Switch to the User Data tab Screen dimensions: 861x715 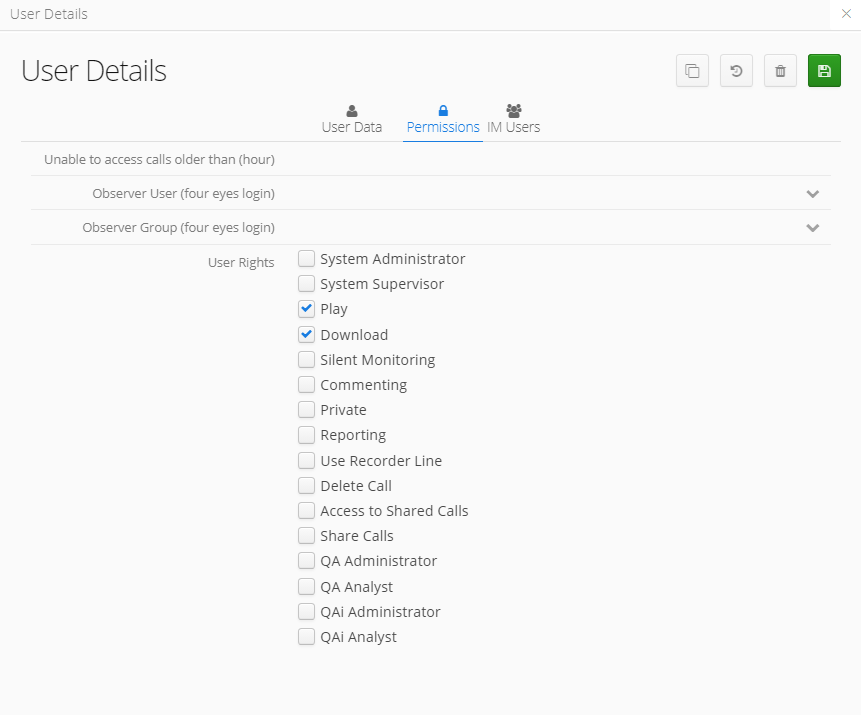click(351, 119)
